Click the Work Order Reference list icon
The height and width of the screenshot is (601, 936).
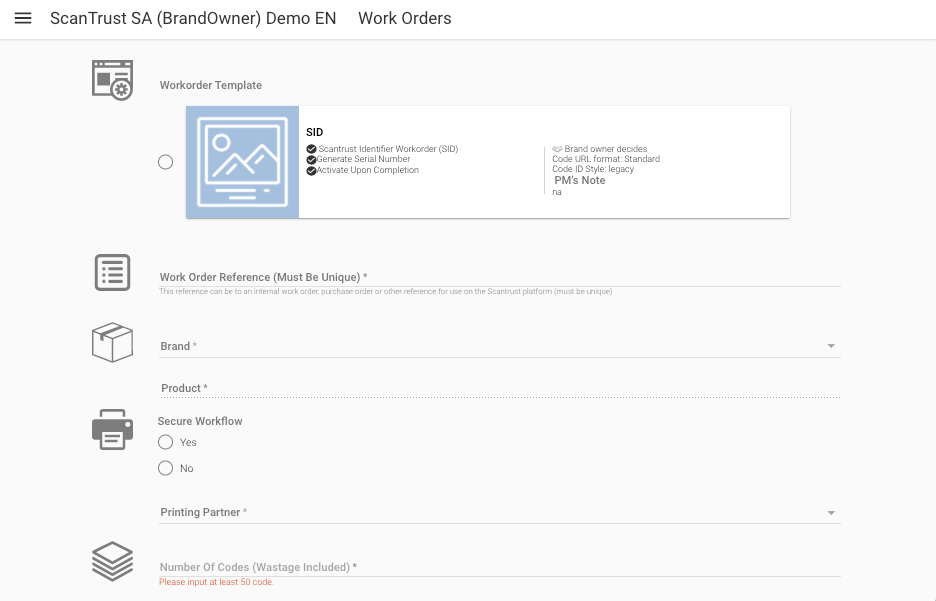[x=112, y=272]
